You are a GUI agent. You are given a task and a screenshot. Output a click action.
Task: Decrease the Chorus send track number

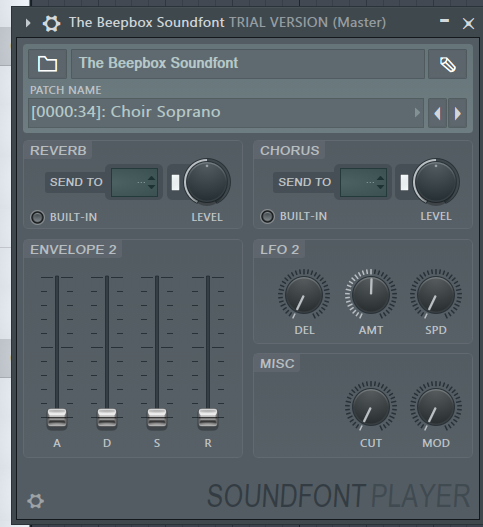tap(380, 186)
